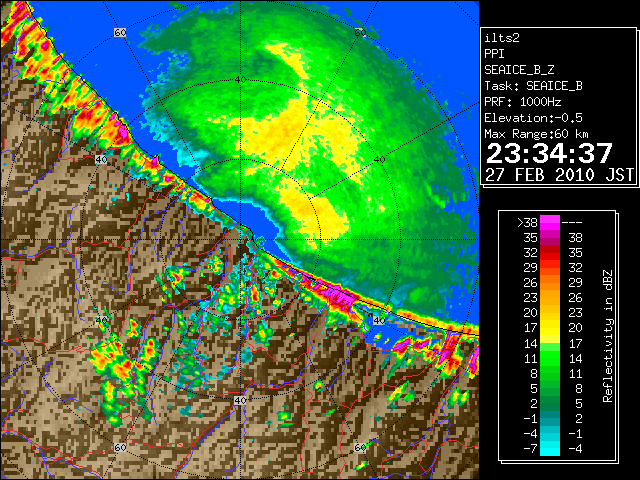
Task: Select the "27 FEB 2010 JST" date
Action: 559,175
